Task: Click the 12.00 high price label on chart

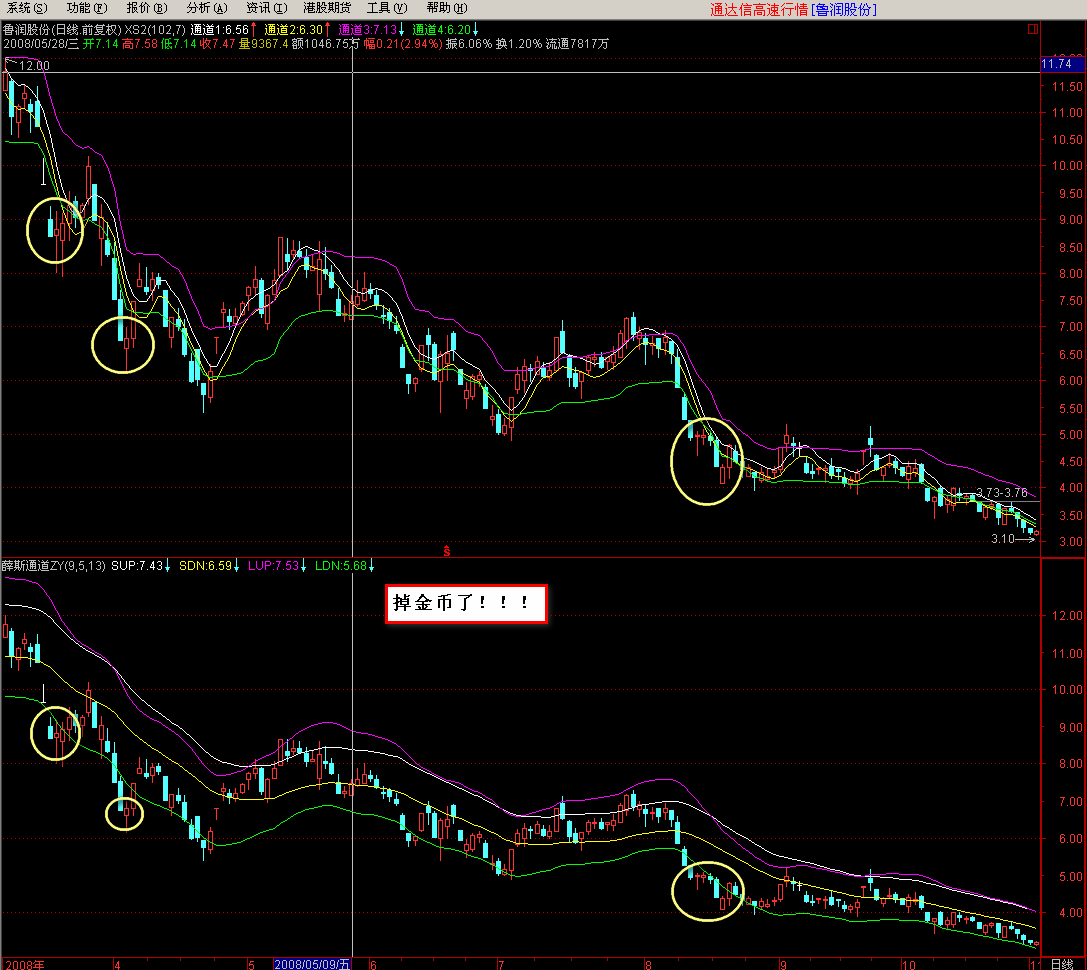Action: pyautogui.click(x=34, y=66)
